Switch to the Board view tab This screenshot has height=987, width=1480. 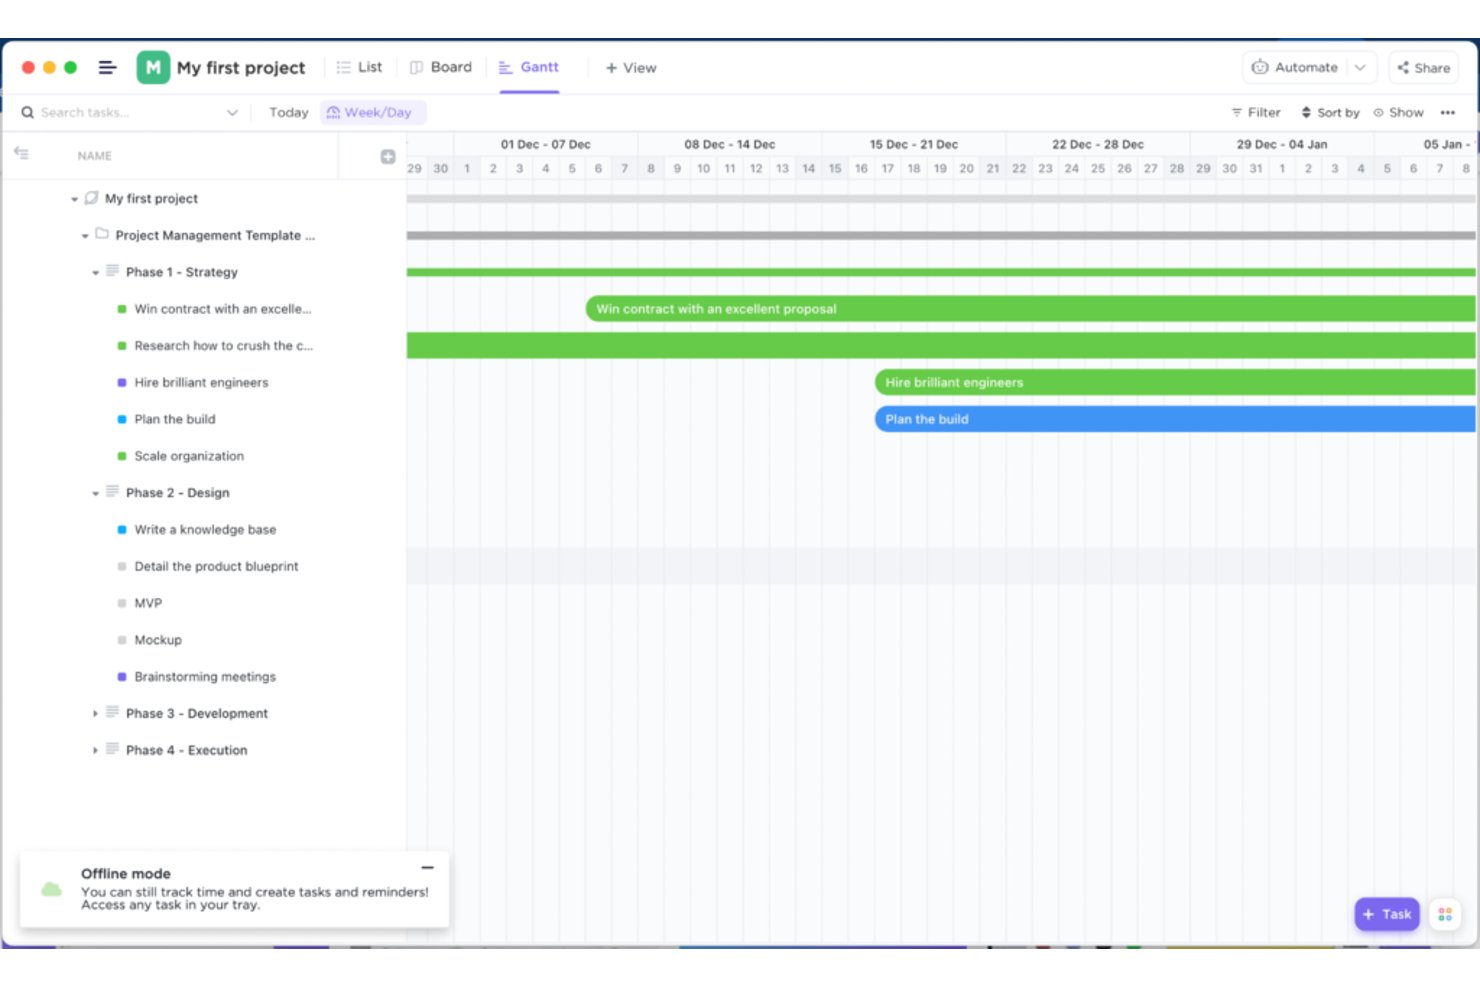(x=441, y=67)
